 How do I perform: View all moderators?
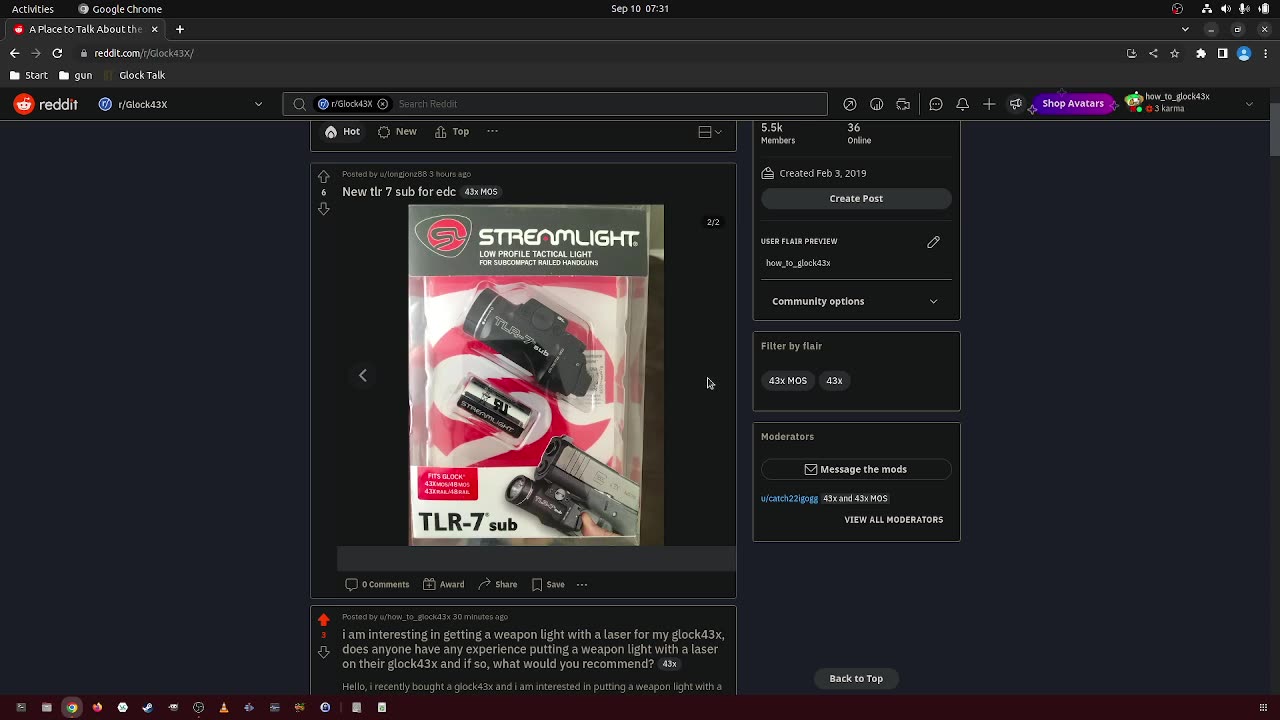pyautogui.click(x=893, y=520)
